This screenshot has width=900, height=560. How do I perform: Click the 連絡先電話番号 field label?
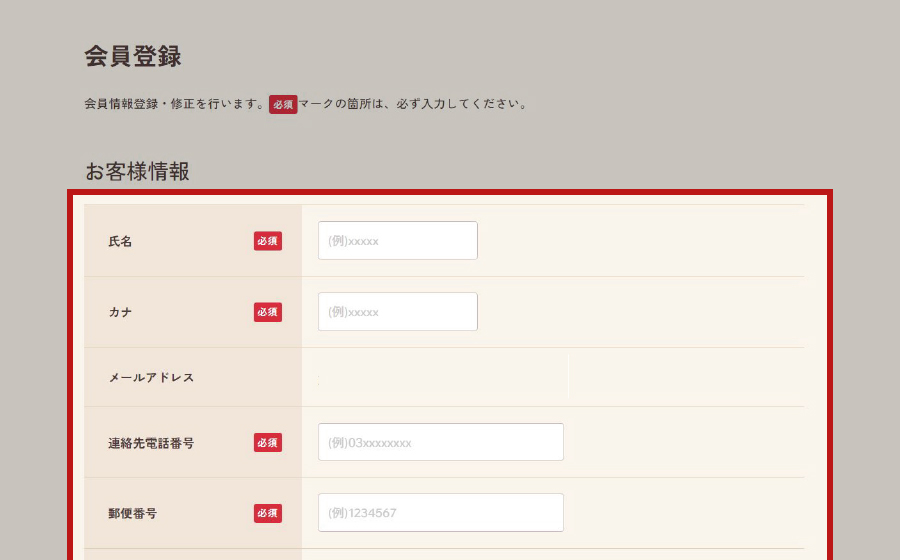151,442
